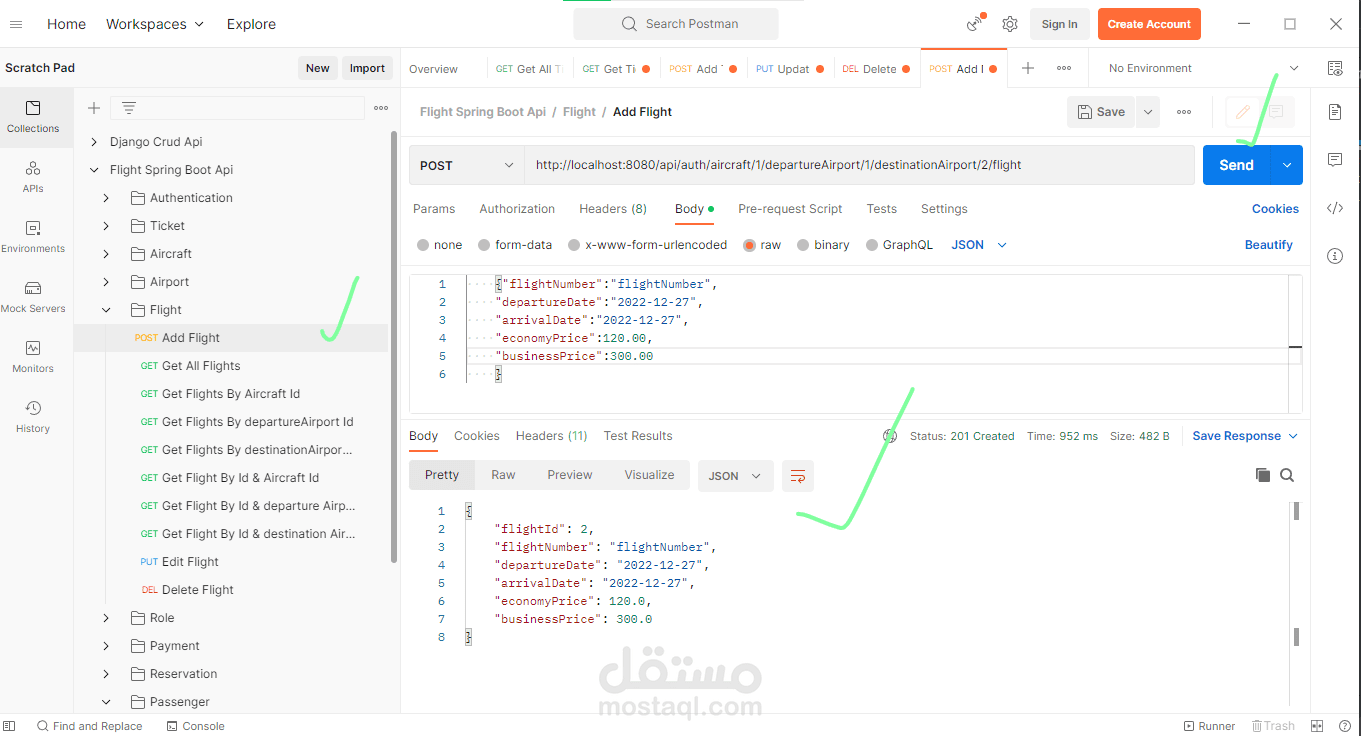Switch to the Test Results tab
Image resolution: width=1361 pixels, height=736 pixels.
coord(638,436)
